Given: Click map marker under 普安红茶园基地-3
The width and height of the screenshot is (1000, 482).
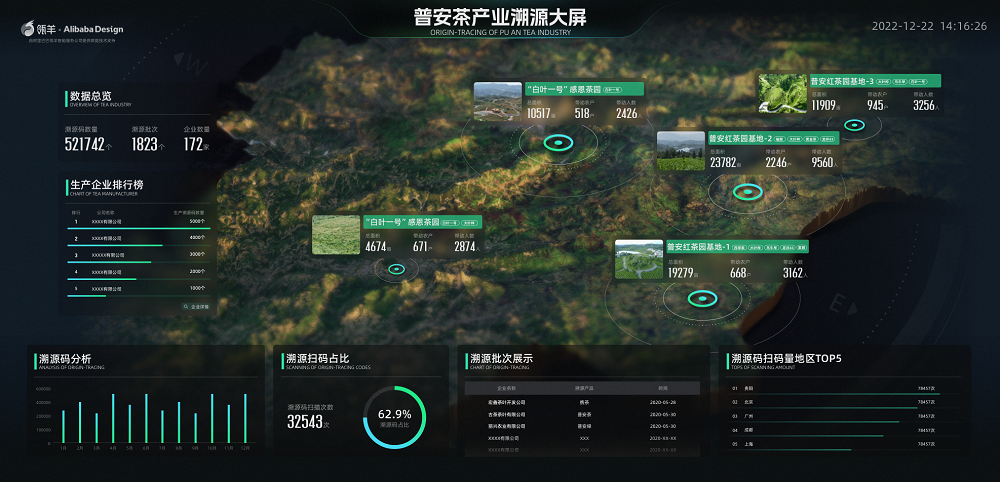Looking at the screenshot, I should [x=854, y=126].
